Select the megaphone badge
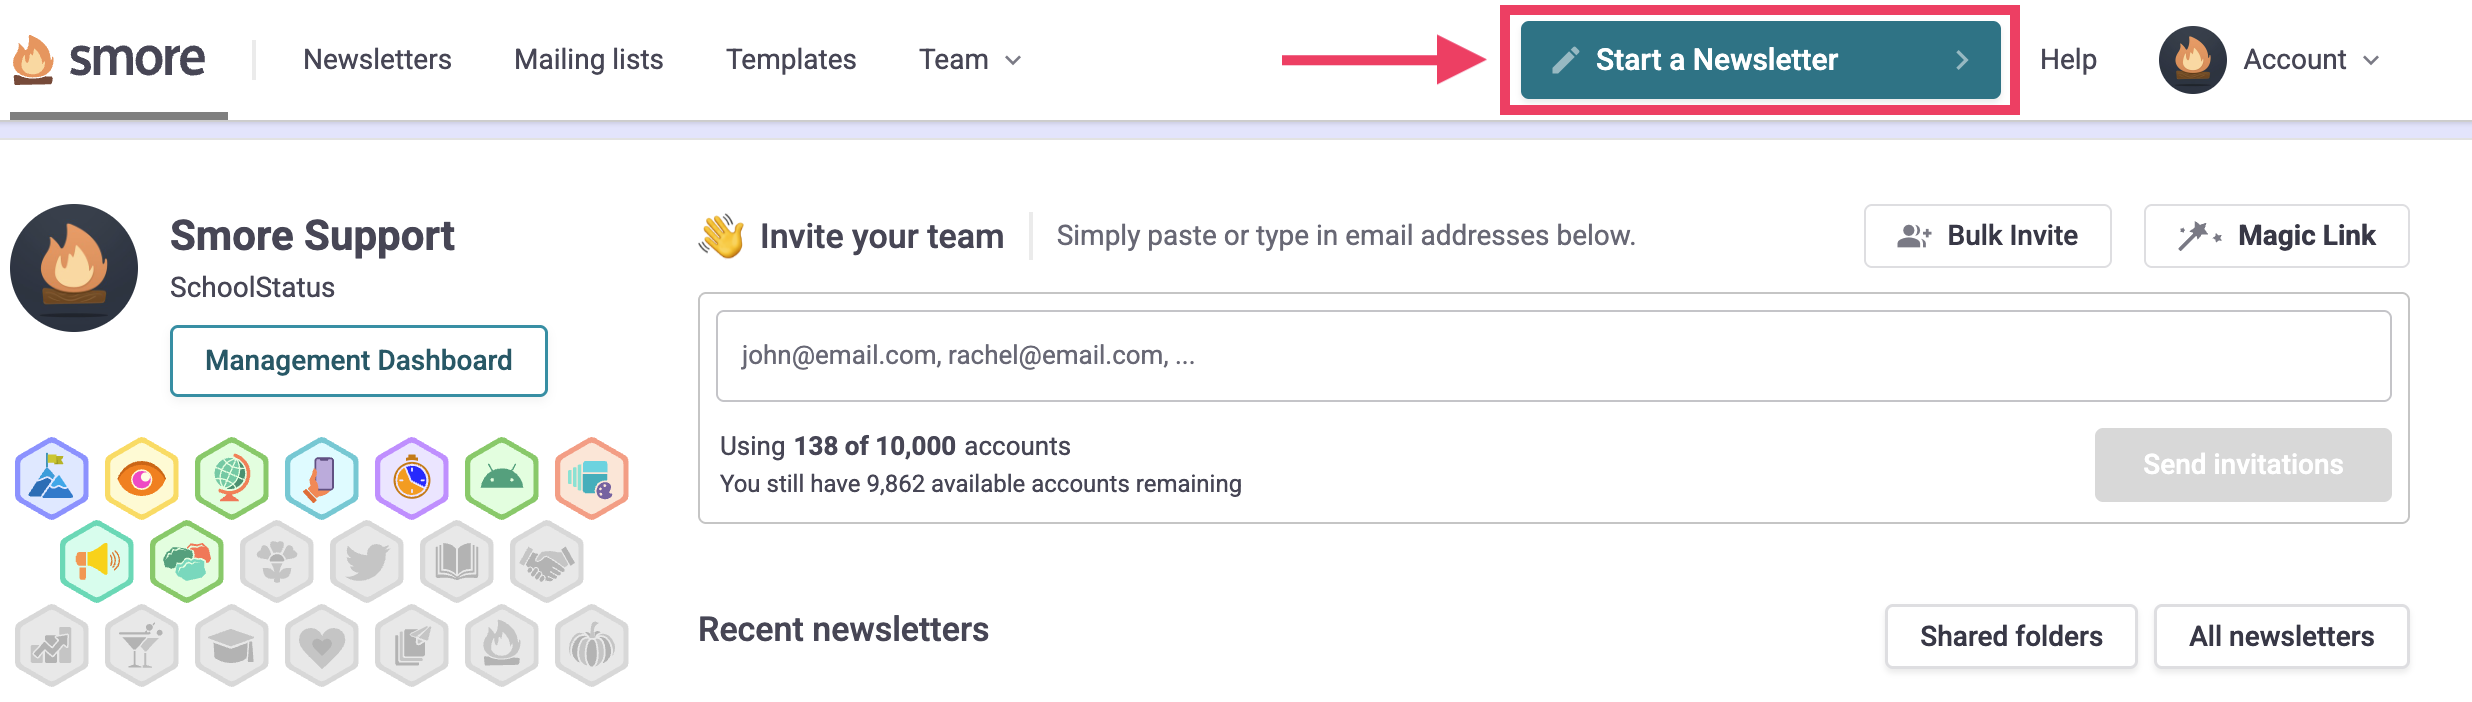 [x=97, y=561]
